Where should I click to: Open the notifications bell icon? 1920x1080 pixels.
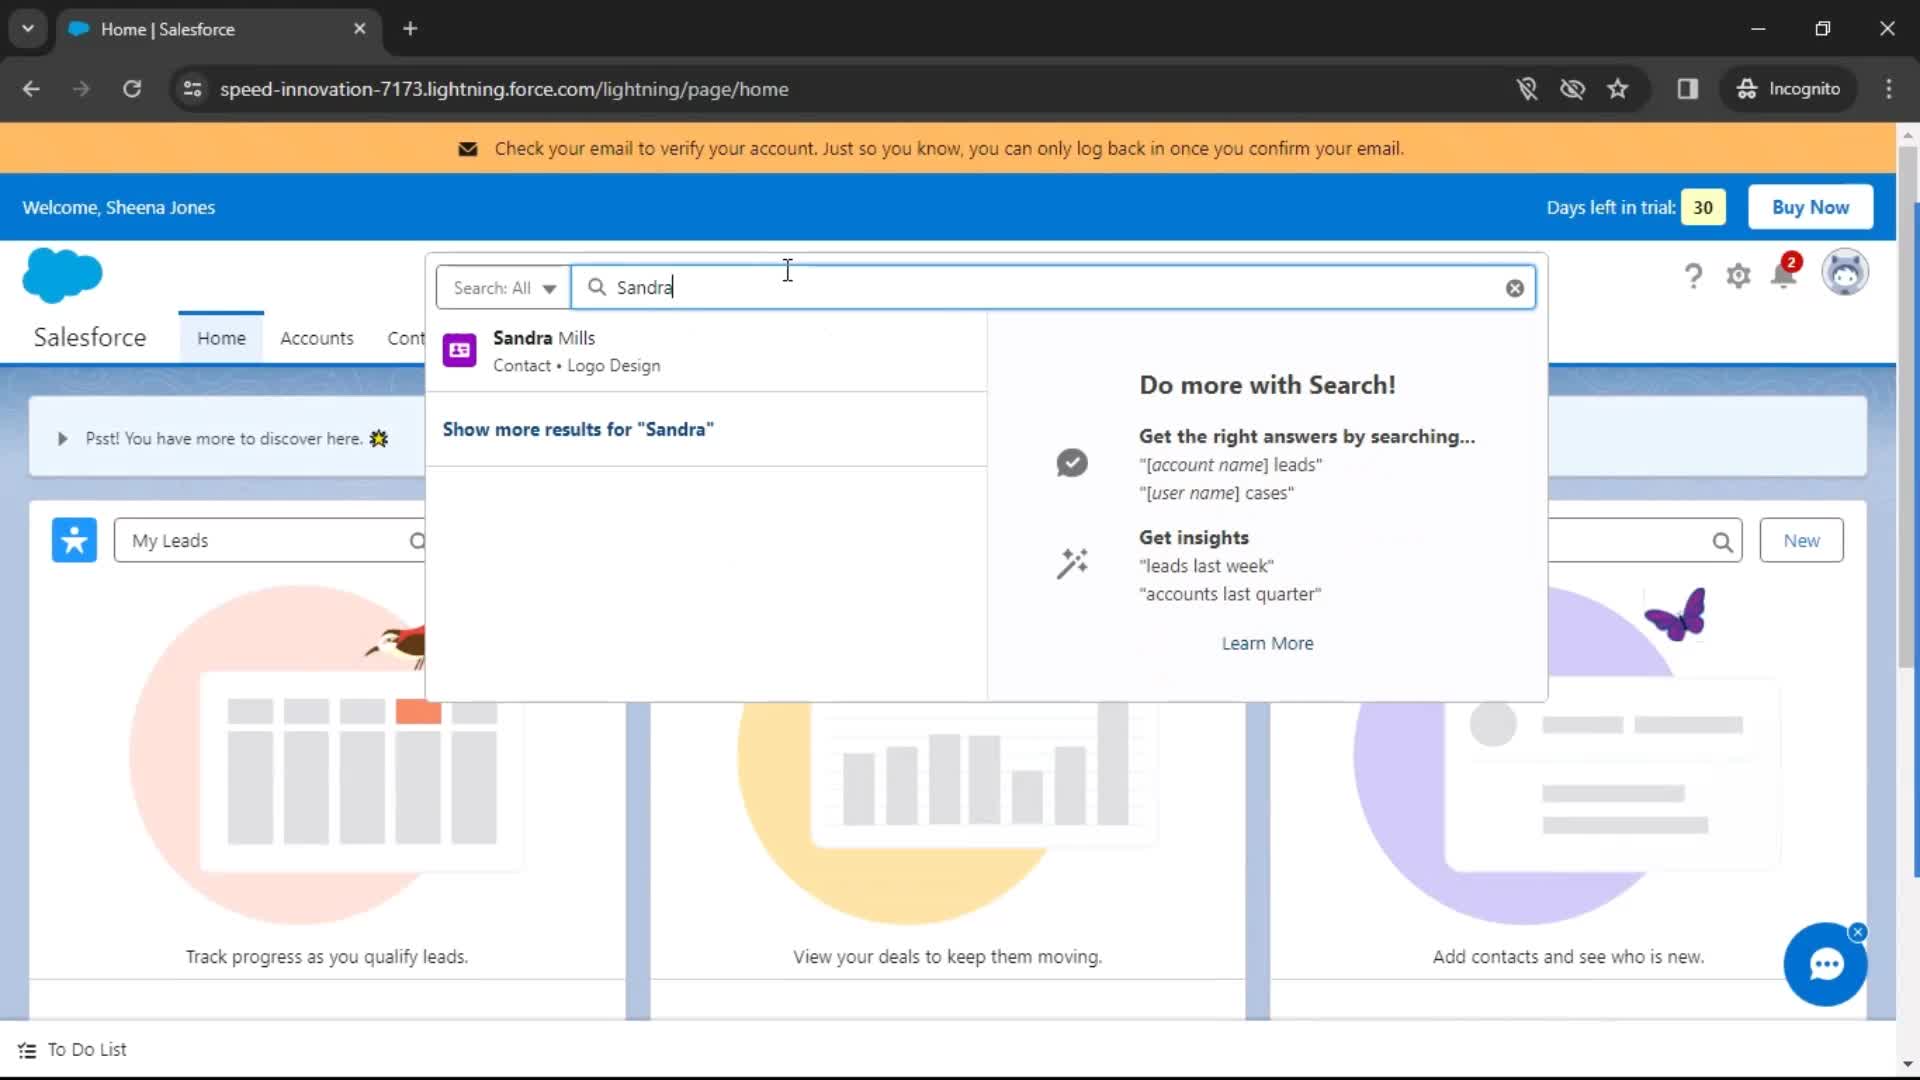pyautogui.click(x=1783, y=275)
